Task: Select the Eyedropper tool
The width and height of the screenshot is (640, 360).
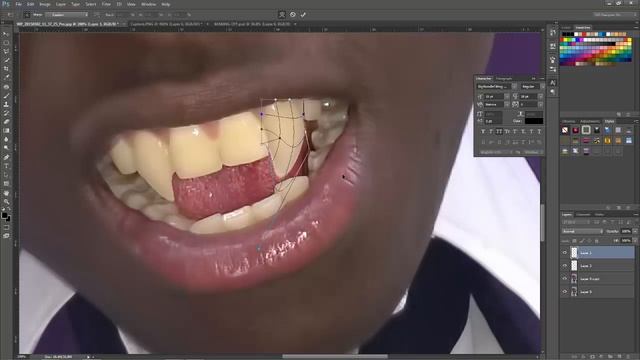Action: [6, 78]
